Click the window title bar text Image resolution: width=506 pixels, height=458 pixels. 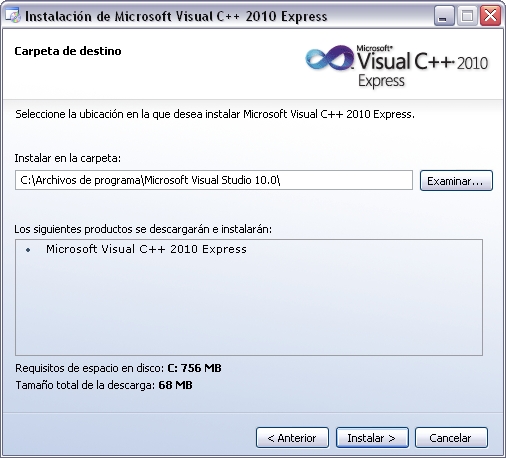point(176,16)
